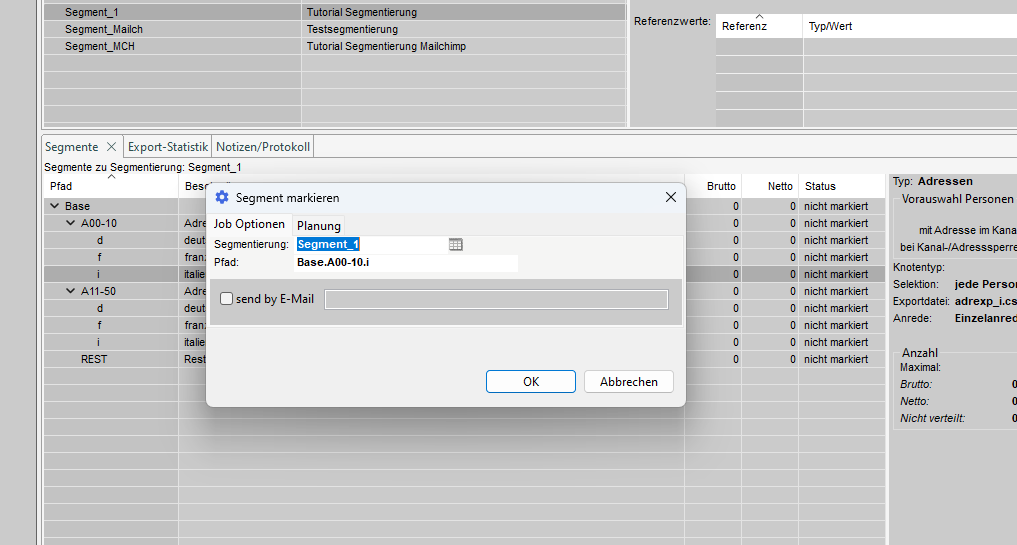Select Segment_Mailch in the segmentation list
The width and height of the screenshot is (1017, 545).
(x=104, y=29)
